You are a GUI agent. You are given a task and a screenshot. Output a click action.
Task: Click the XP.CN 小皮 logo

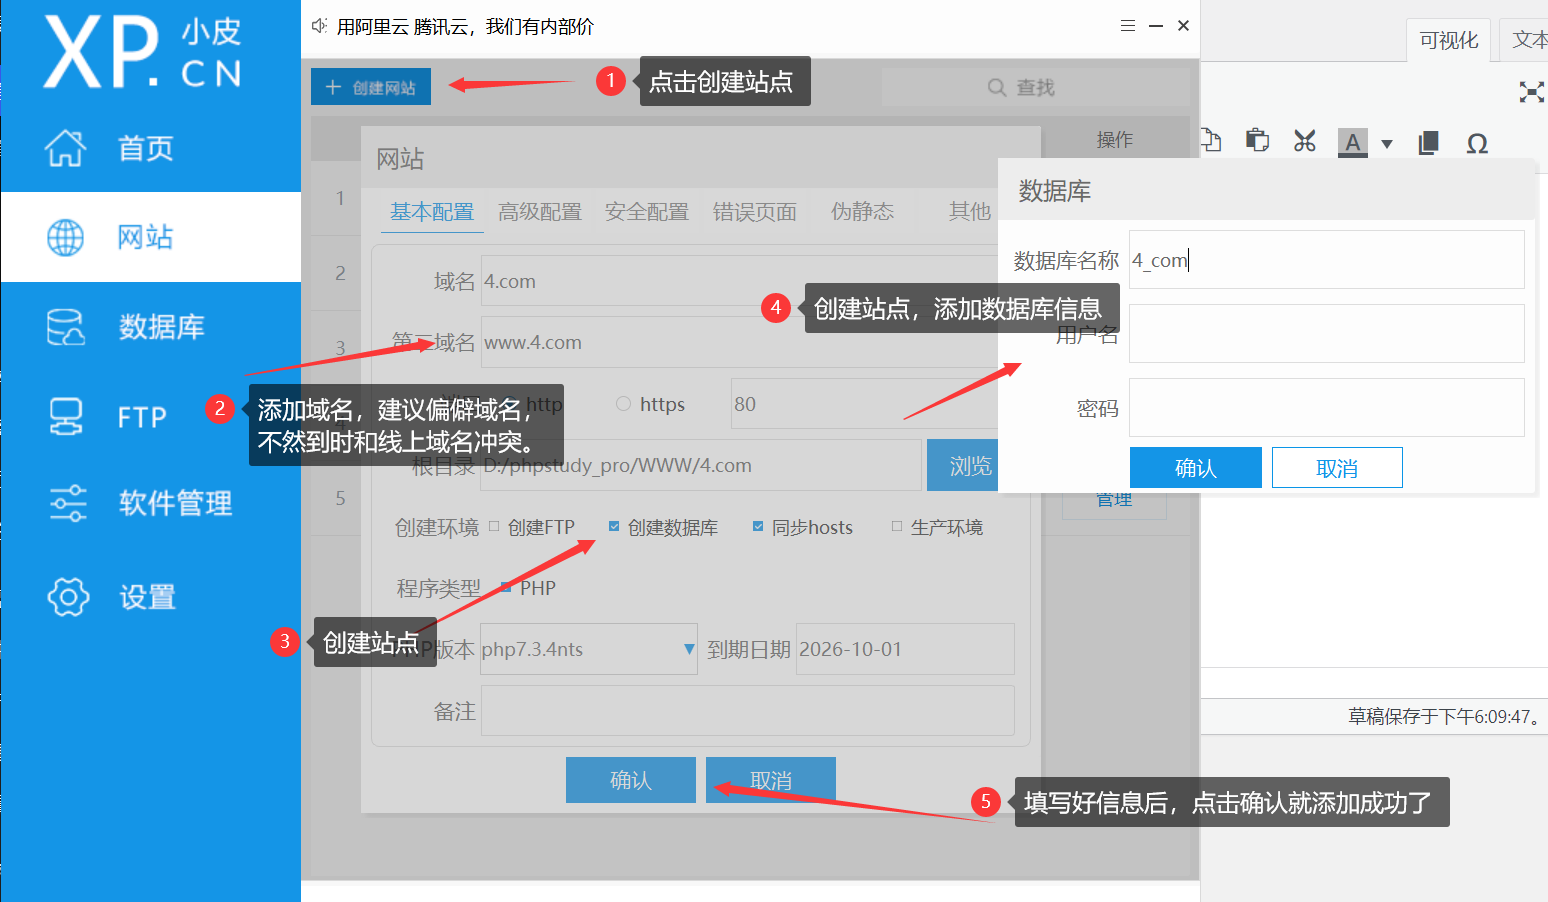tap(142, 52)
